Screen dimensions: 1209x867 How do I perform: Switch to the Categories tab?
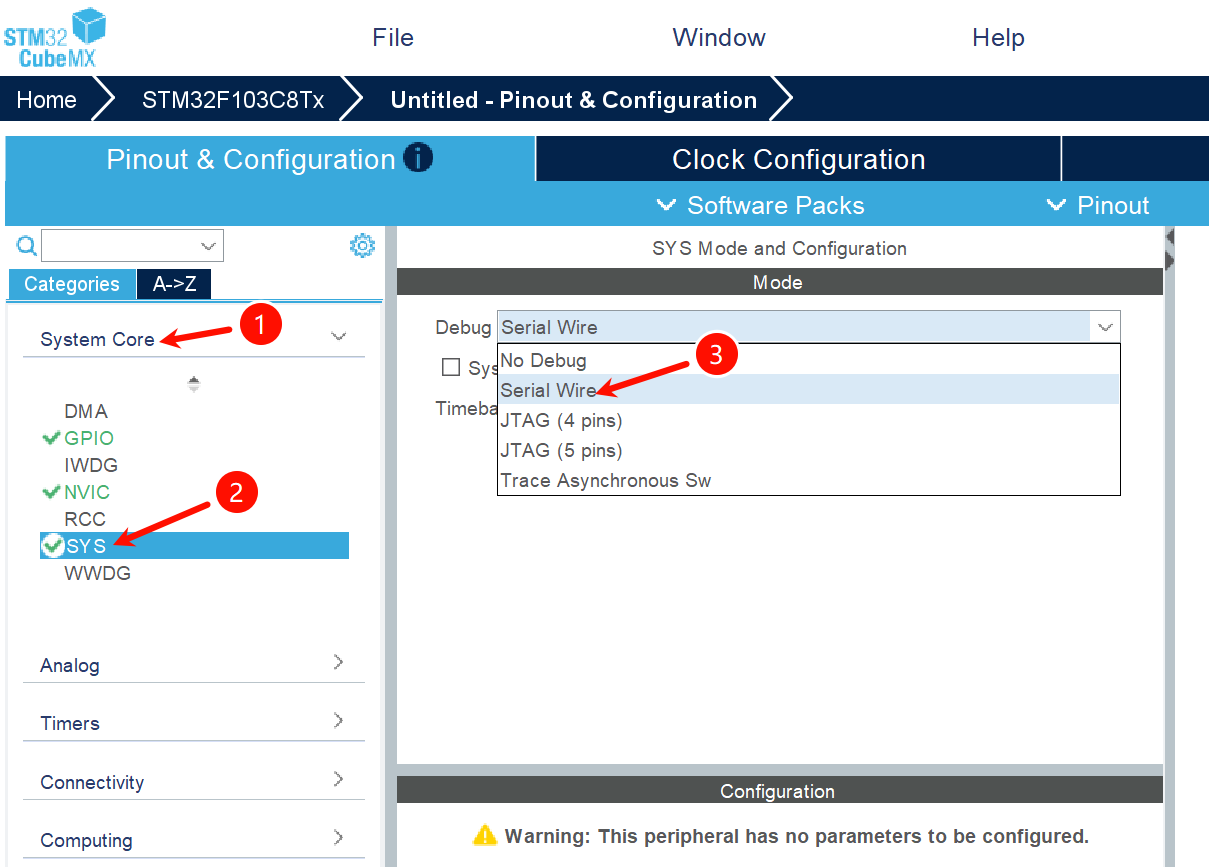point(72,284)
